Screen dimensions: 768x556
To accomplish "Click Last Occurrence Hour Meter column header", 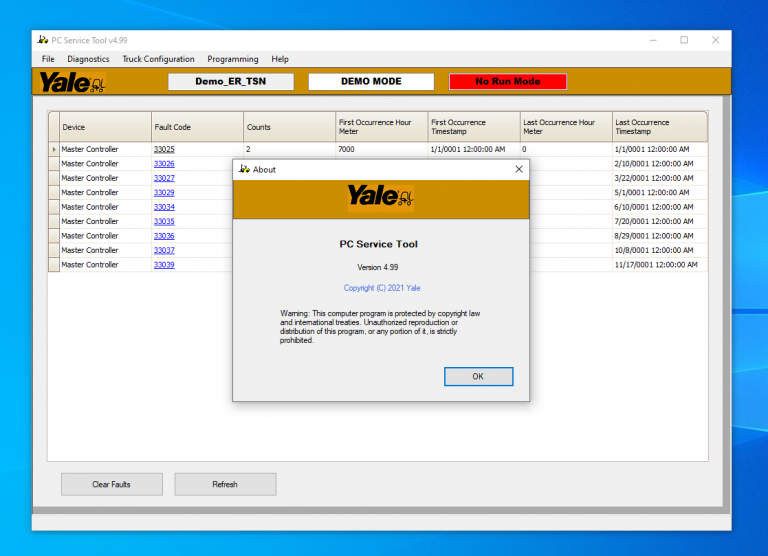I will [x=566, y=127].
